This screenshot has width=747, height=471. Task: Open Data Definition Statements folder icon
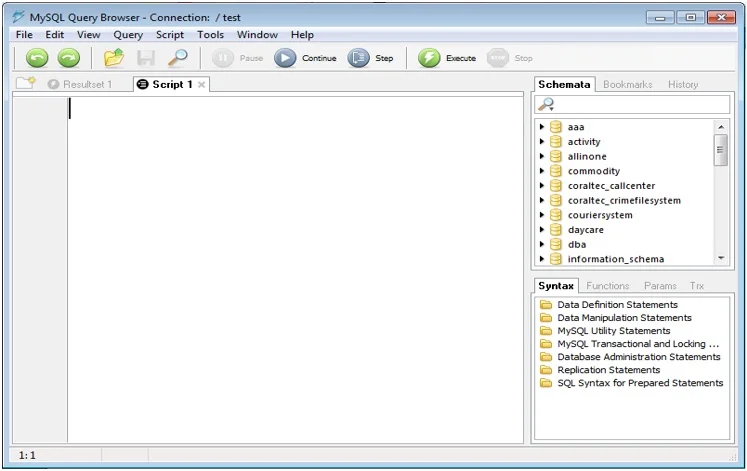click(x=545, y=304)
